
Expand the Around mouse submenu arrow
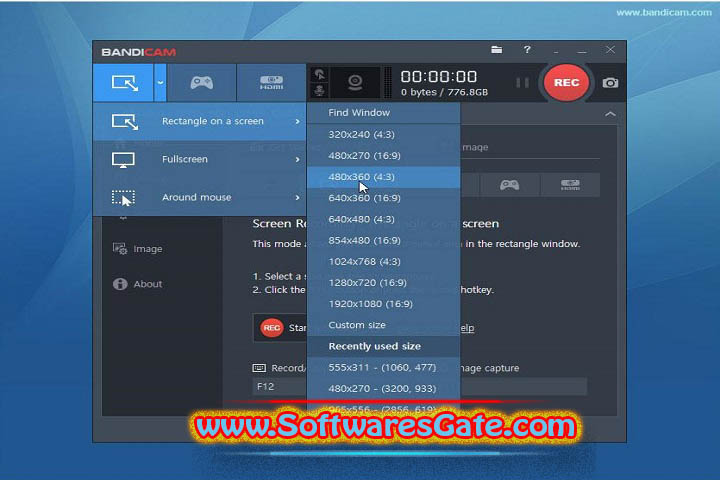[298, 198]
